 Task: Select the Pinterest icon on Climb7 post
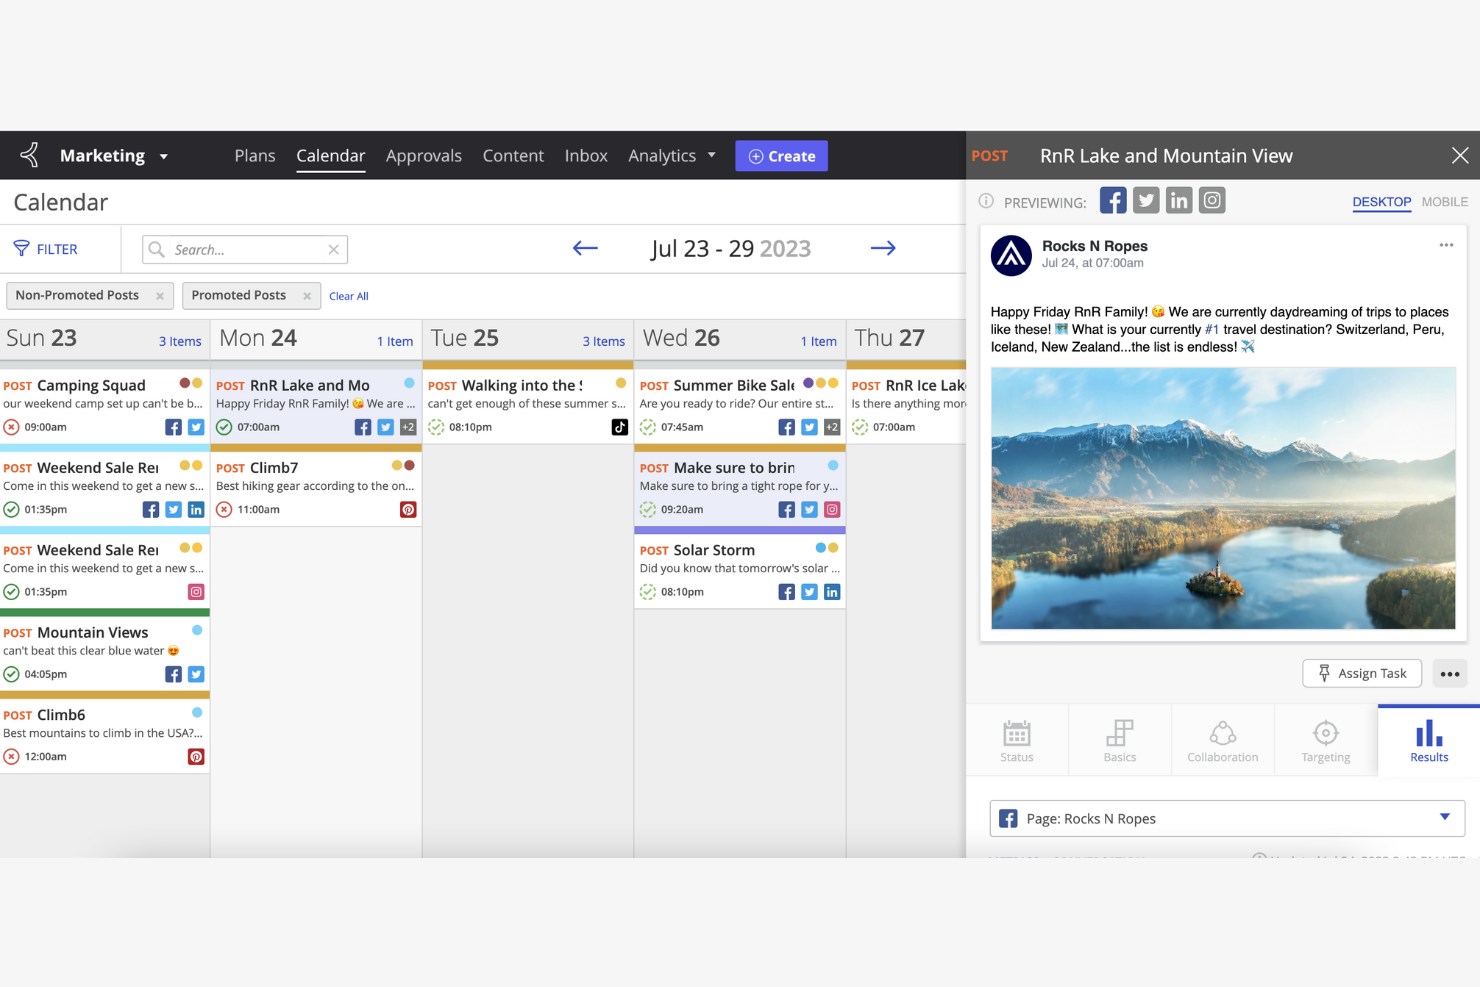pos(408,509)
